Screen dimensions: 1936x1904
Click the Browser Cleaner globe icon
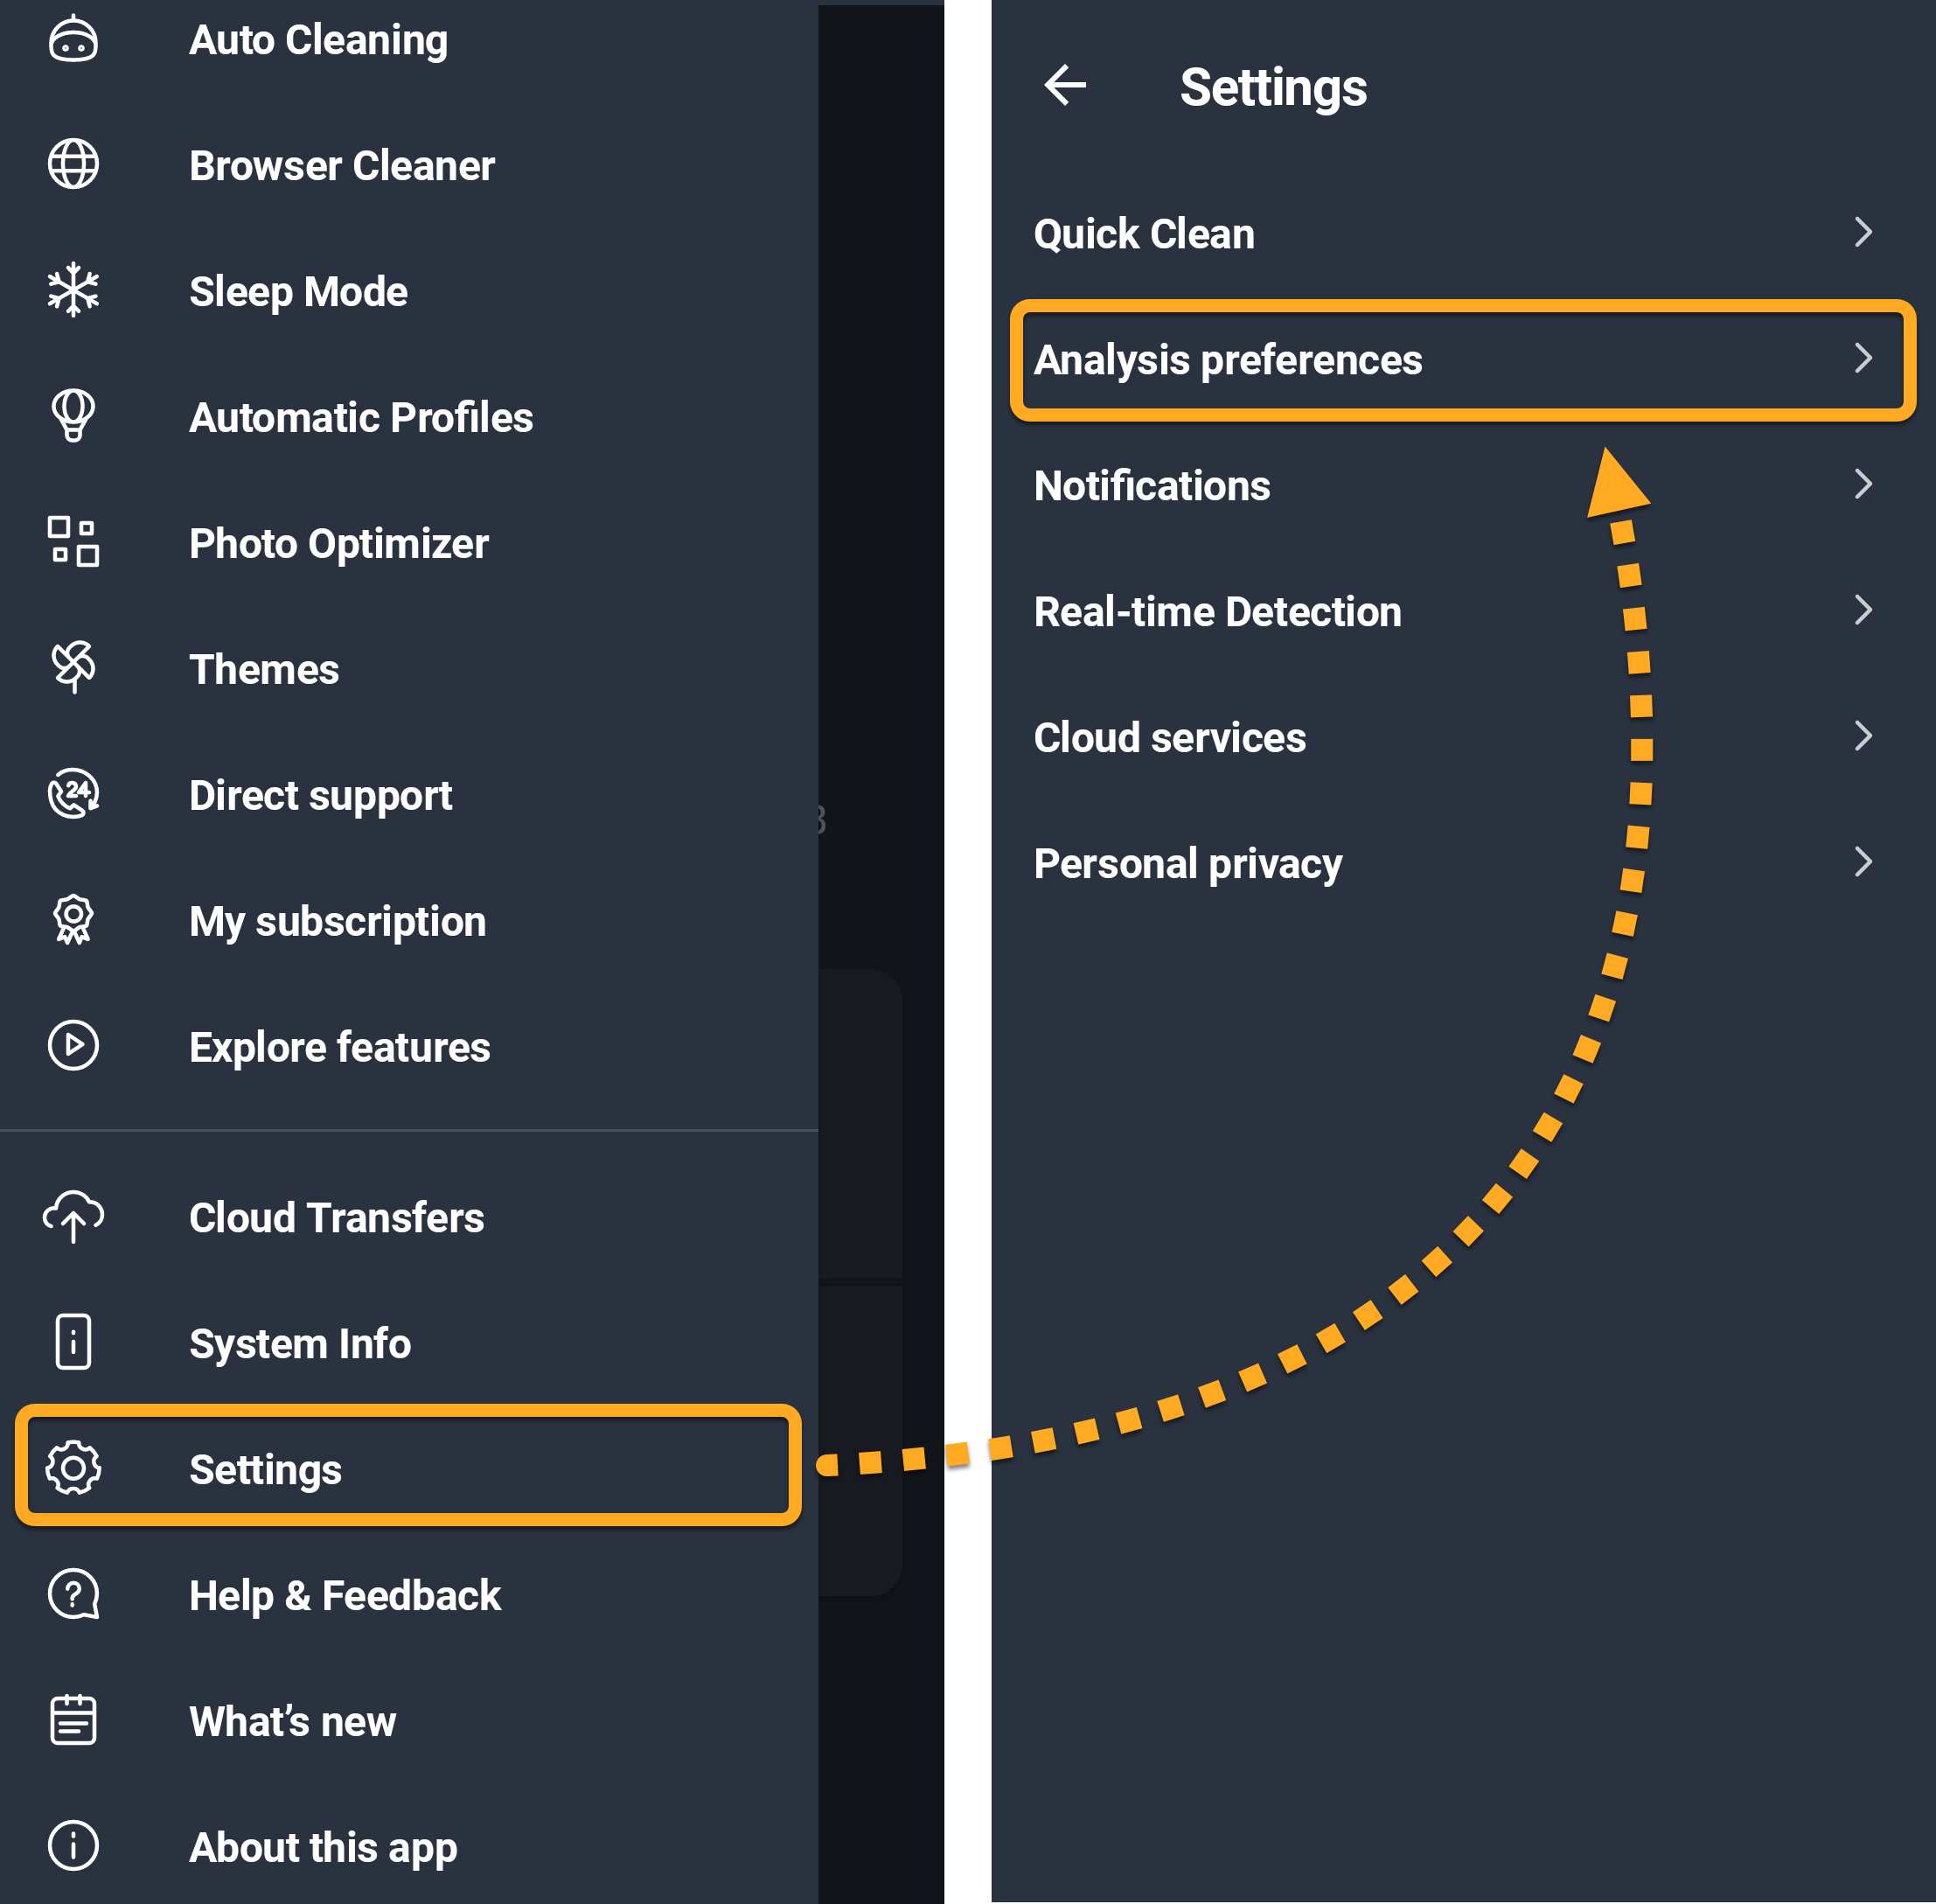click(x=73, y=165)
